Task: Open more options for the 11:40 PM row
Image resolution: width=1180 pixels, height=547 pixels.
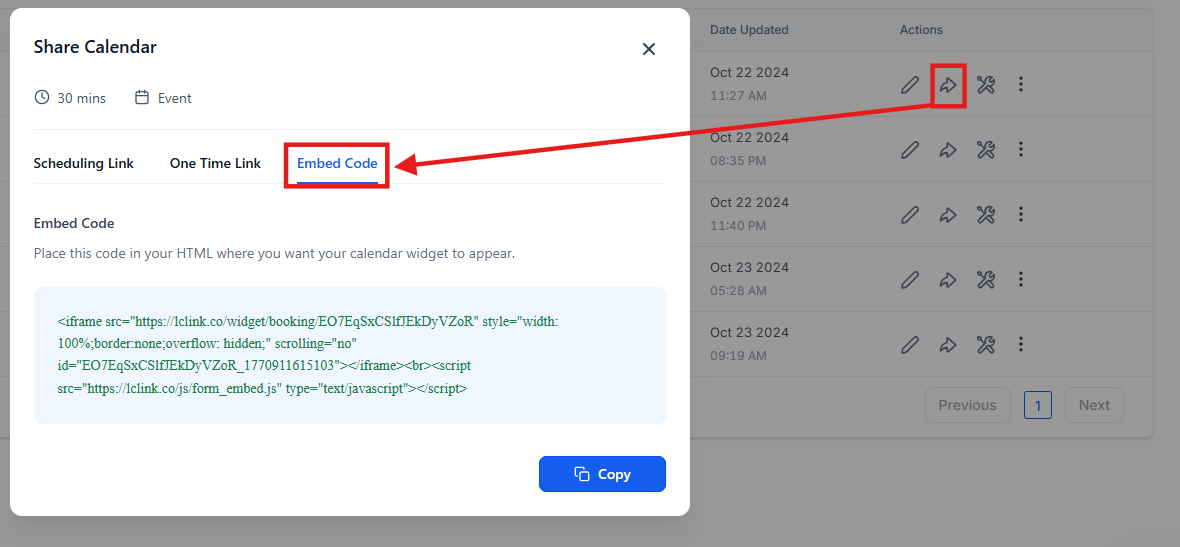Action: pos(1021,214)
